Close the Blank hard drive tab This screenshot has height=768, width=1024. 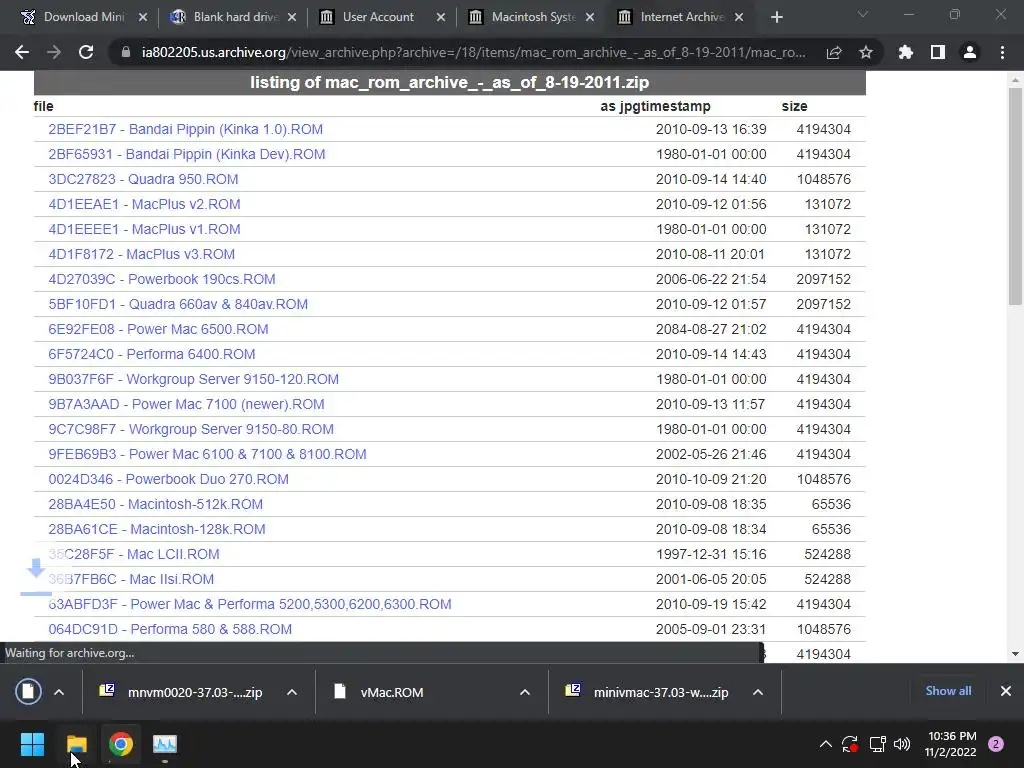[x=292, y=18]
